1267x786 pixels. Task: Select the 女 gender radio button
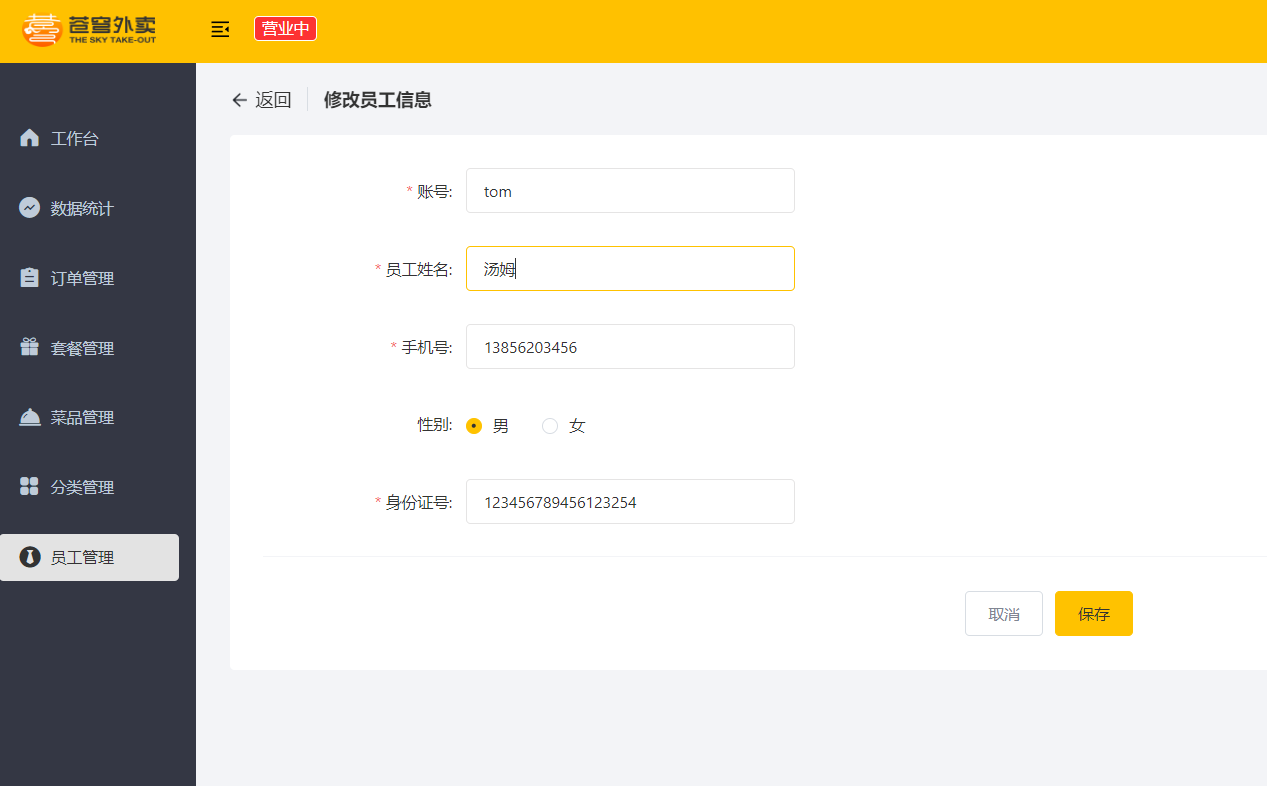click(x=550, y=426)
